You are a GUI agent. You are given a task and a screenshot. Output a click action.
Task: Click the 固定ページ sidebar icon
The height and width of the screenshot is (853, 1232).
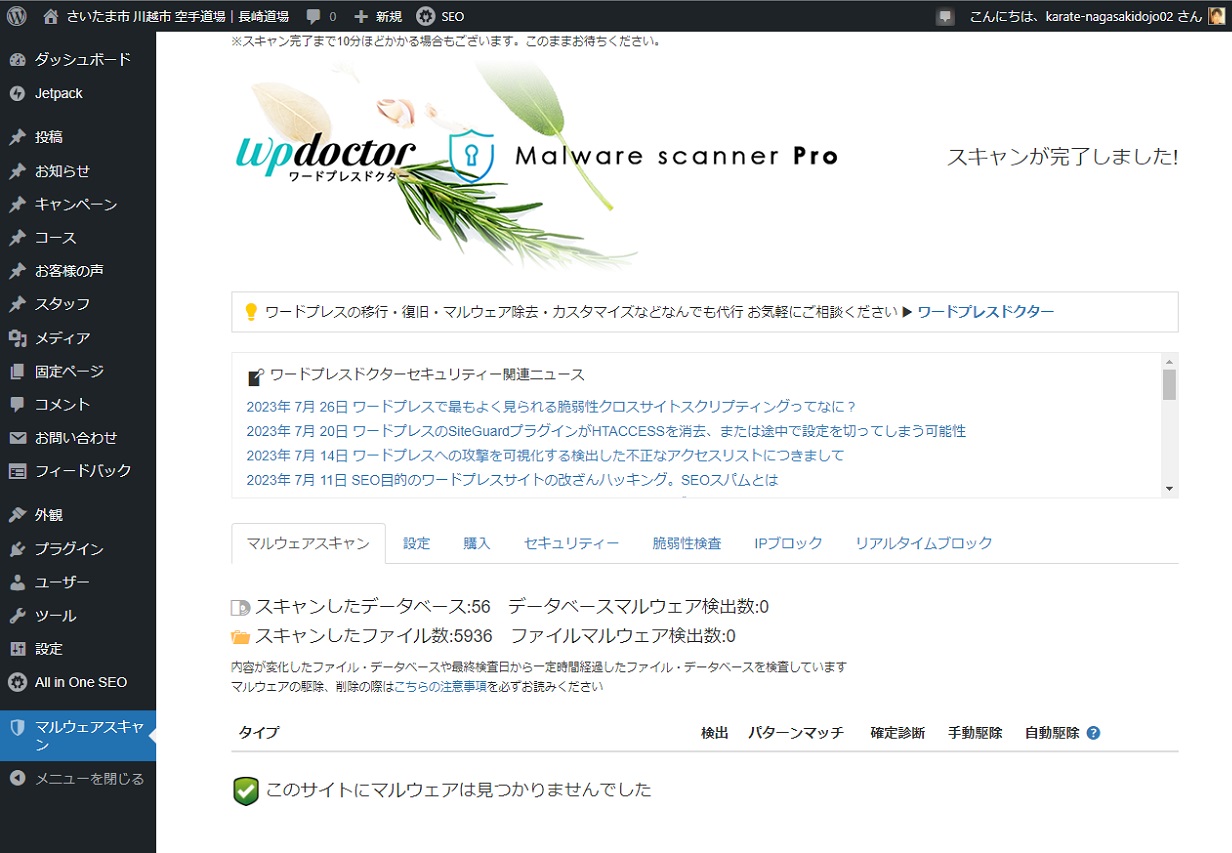point(17,371)
